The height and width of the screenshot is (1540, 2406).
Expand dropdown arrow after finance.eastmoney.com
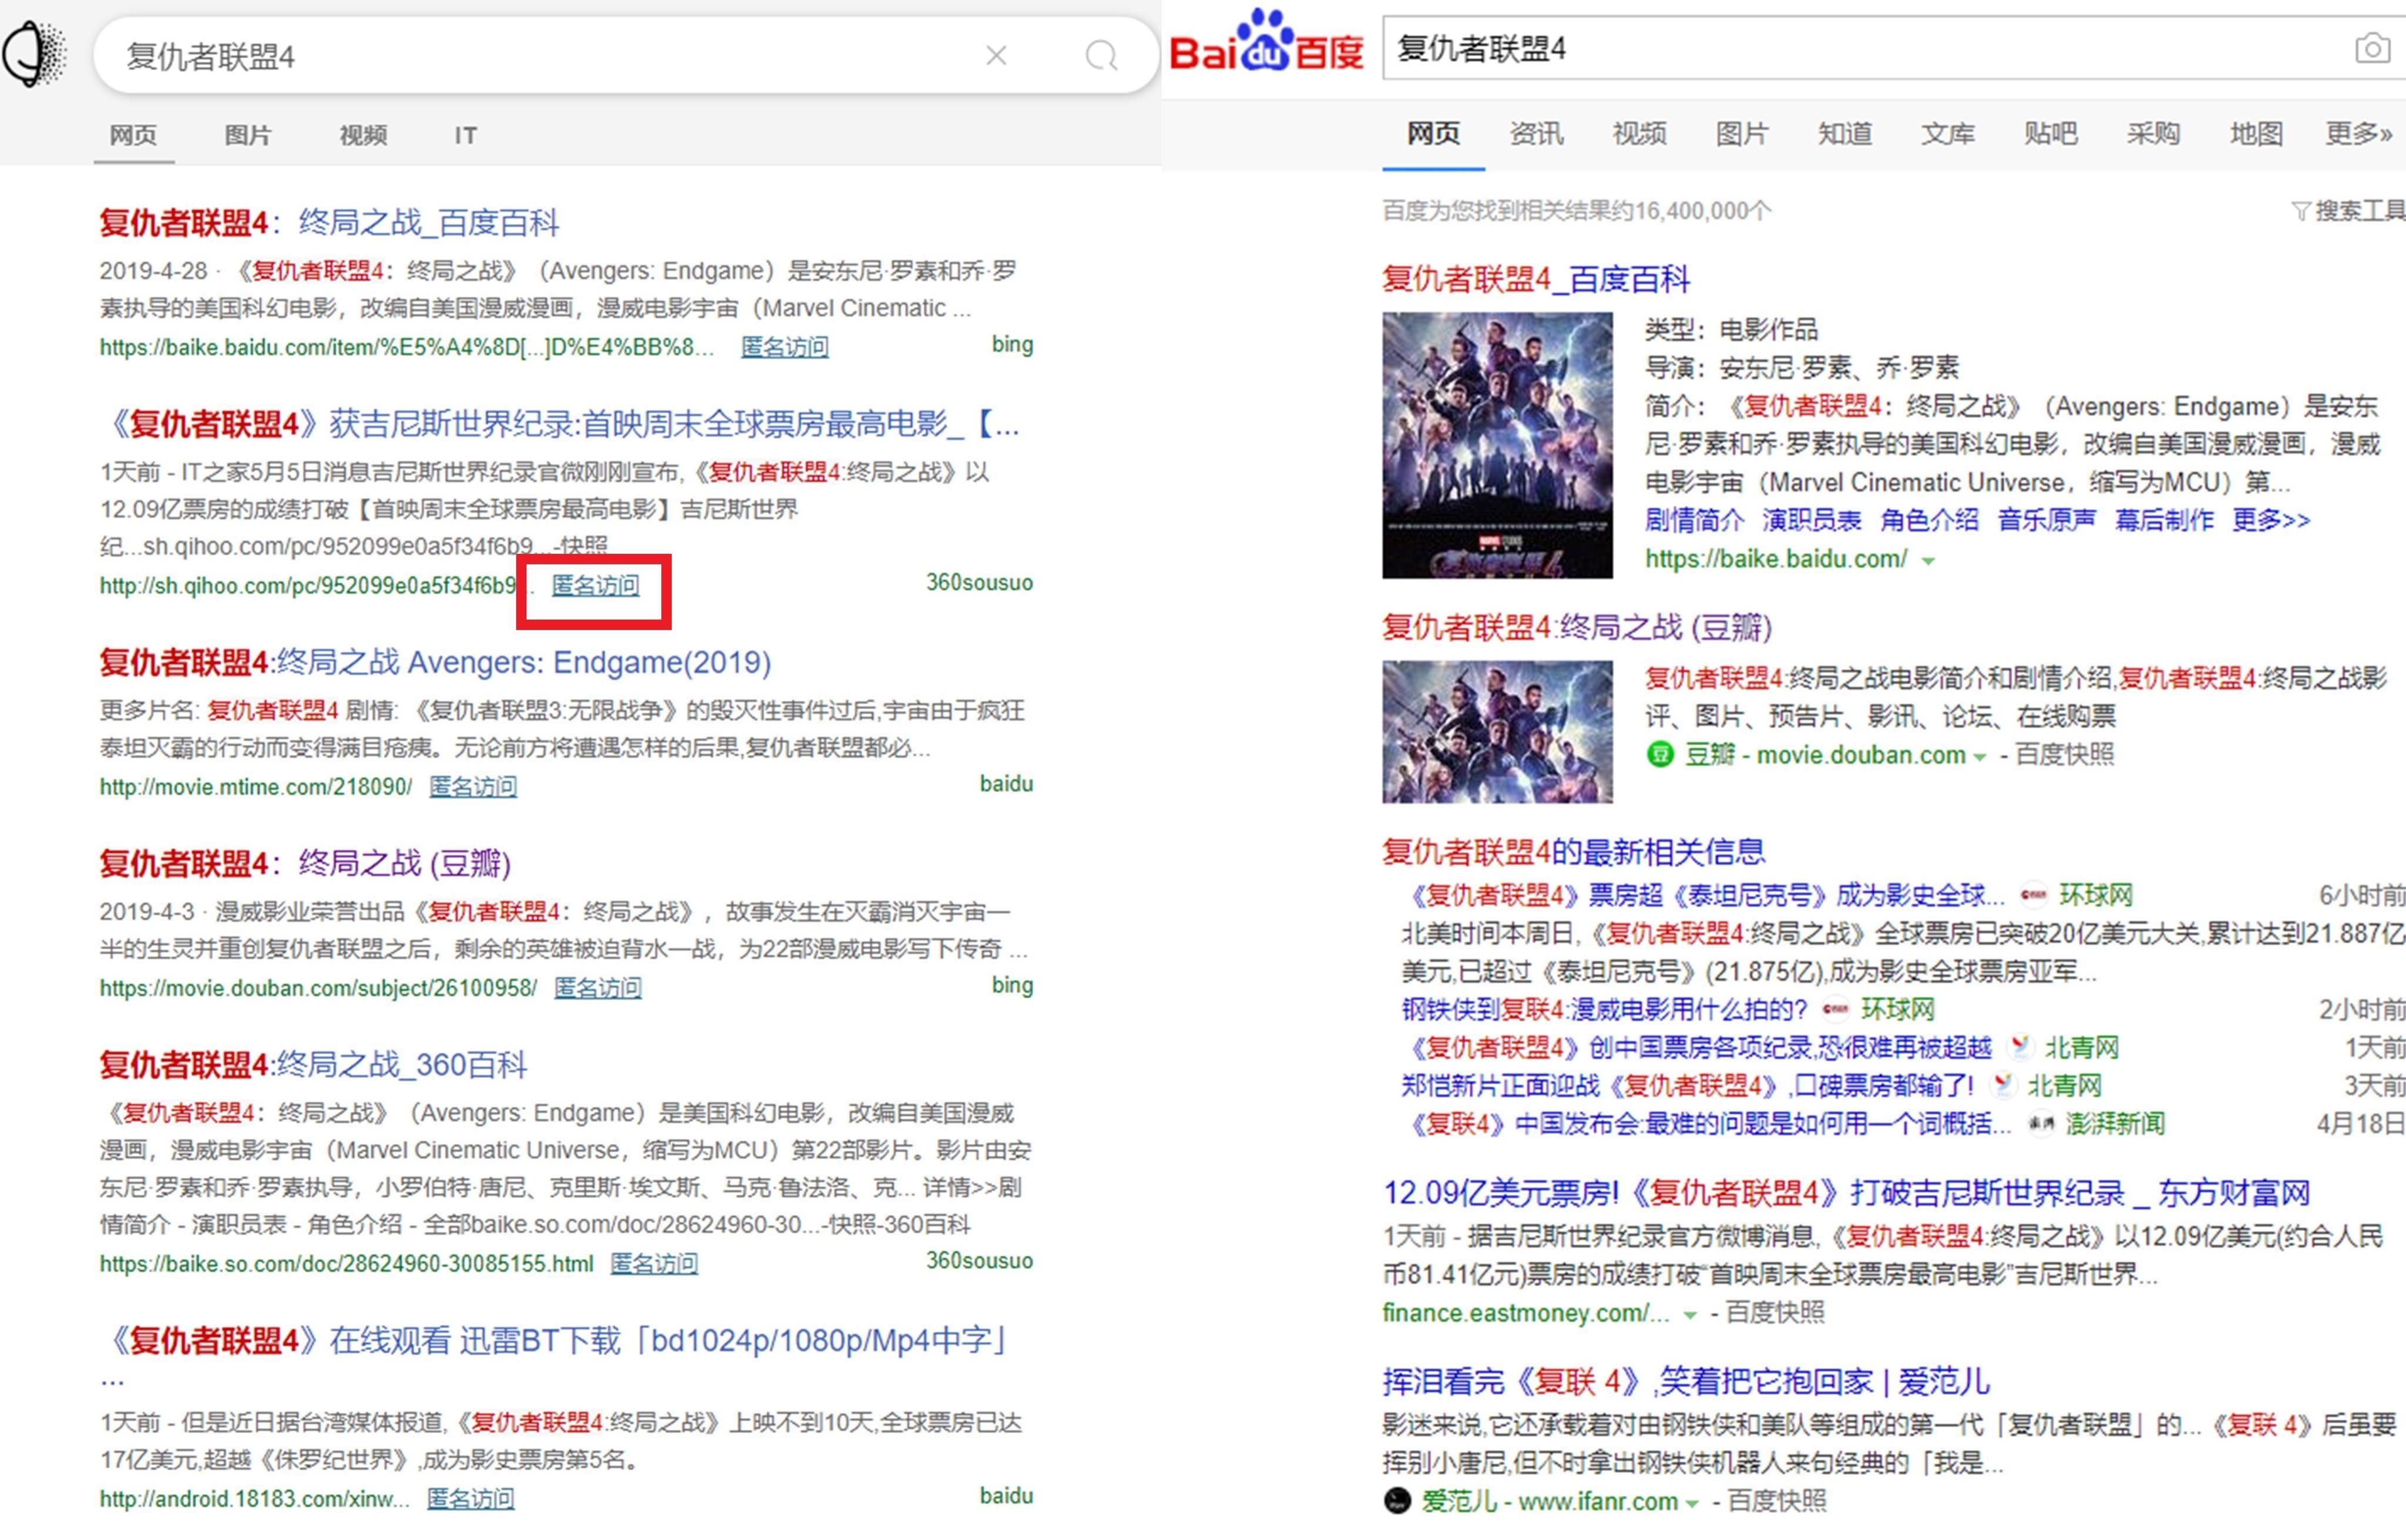[x=1690, y=1316]
